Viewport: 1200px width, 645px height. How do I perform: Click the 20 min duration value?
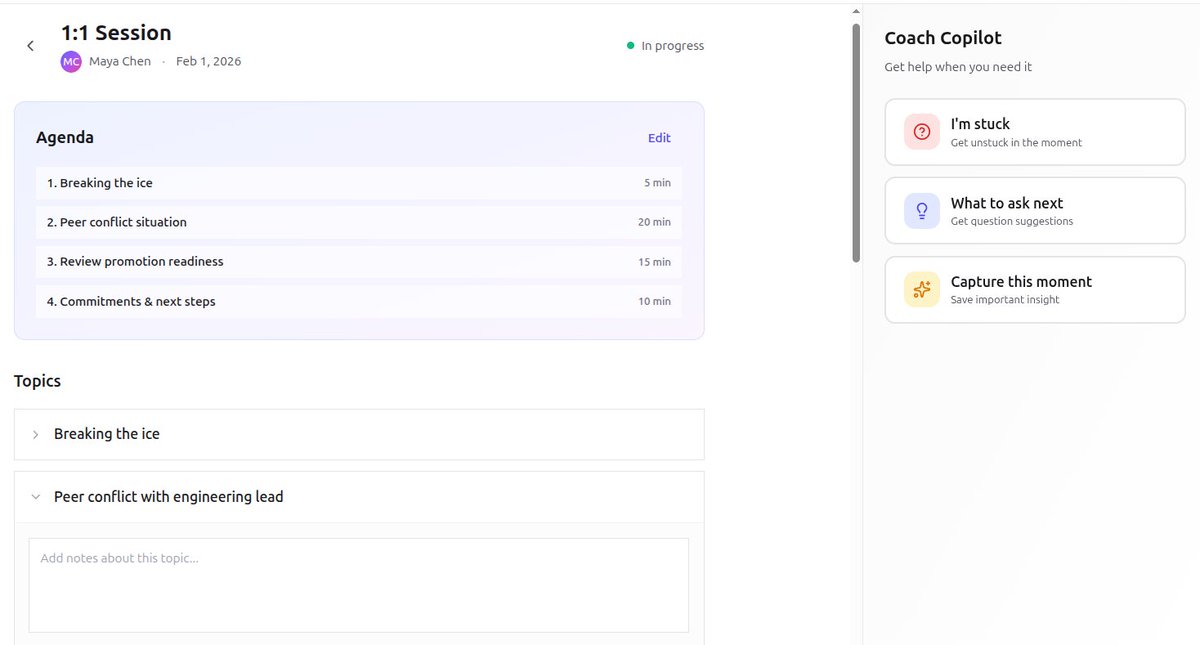coord(654,222)
